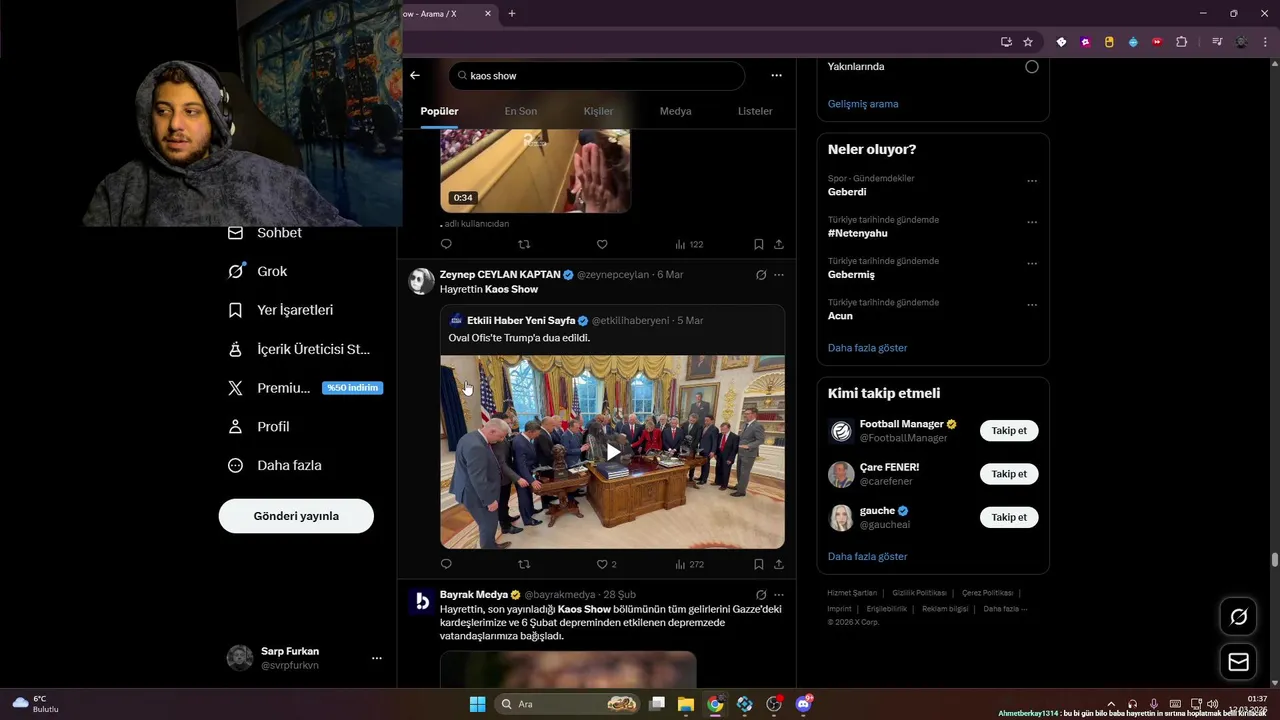Reply to Zeynep CEYLAN KAPTAN's post
This screenshot has width=1280, height=720.
point(446,564)
